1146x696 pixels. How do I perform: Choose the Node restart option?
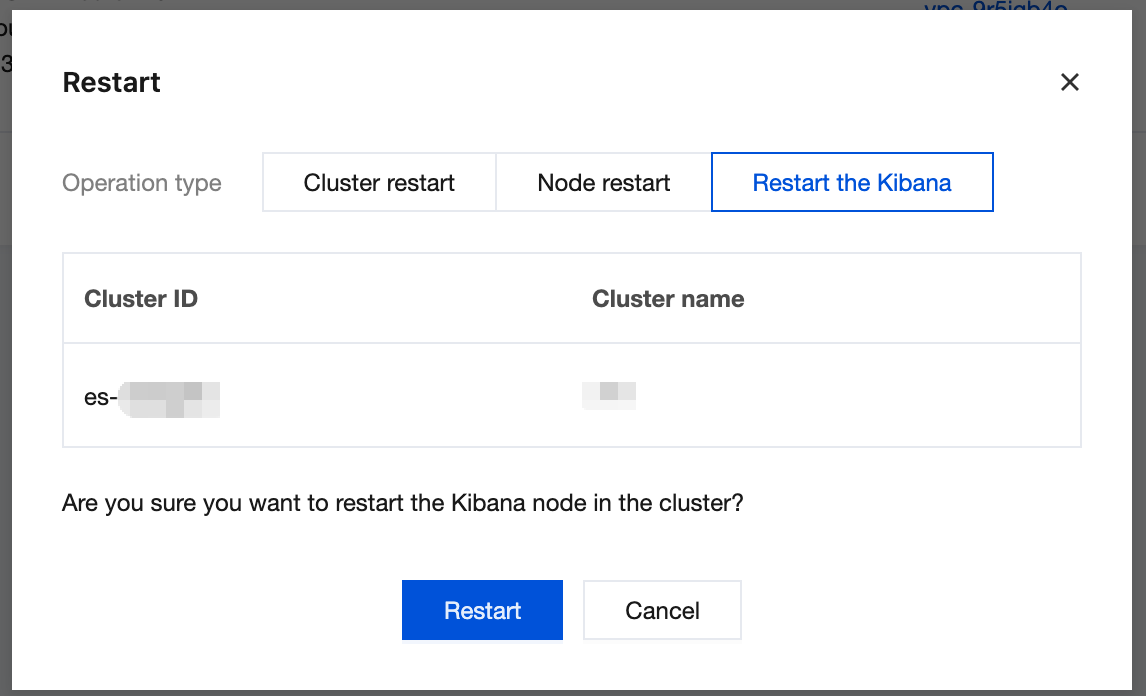(x=603, y=183)
